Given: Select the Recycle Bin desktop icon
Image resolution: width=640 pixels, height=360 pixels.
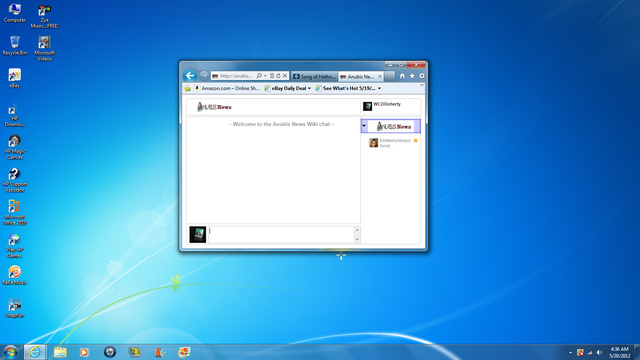Looking at the screenshot, I should click(x=15, y=45).
